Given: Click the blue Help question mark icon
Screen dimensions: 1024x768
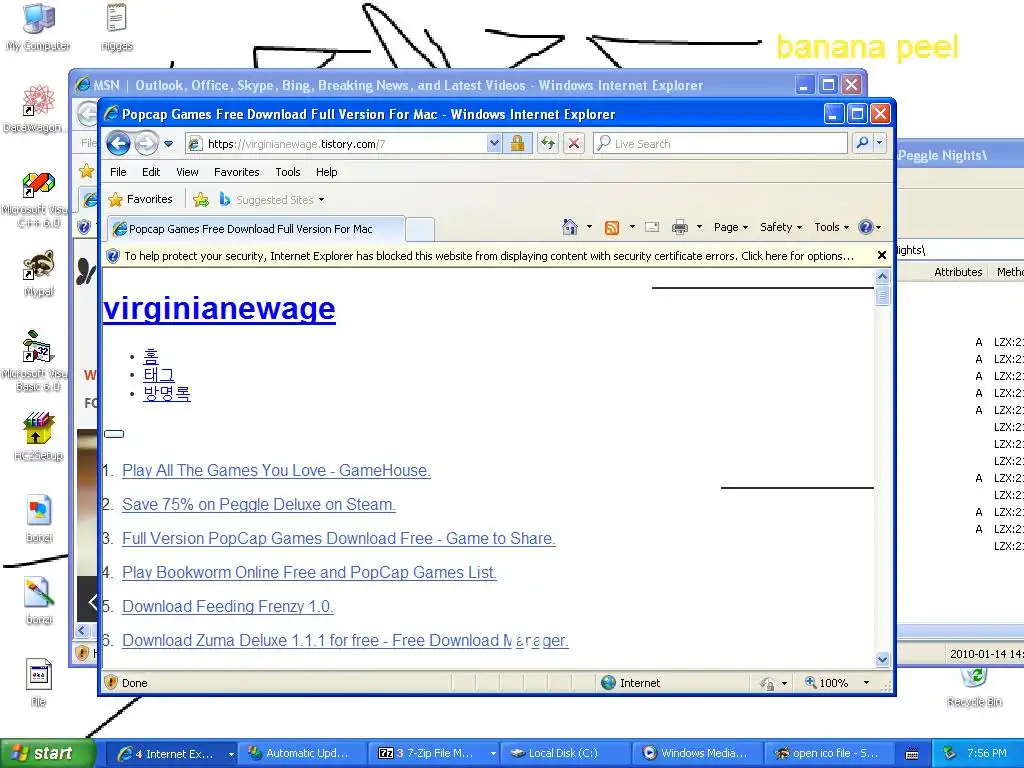Looking at the screenshot, I should pyautogui.click(x=866, y=227).
